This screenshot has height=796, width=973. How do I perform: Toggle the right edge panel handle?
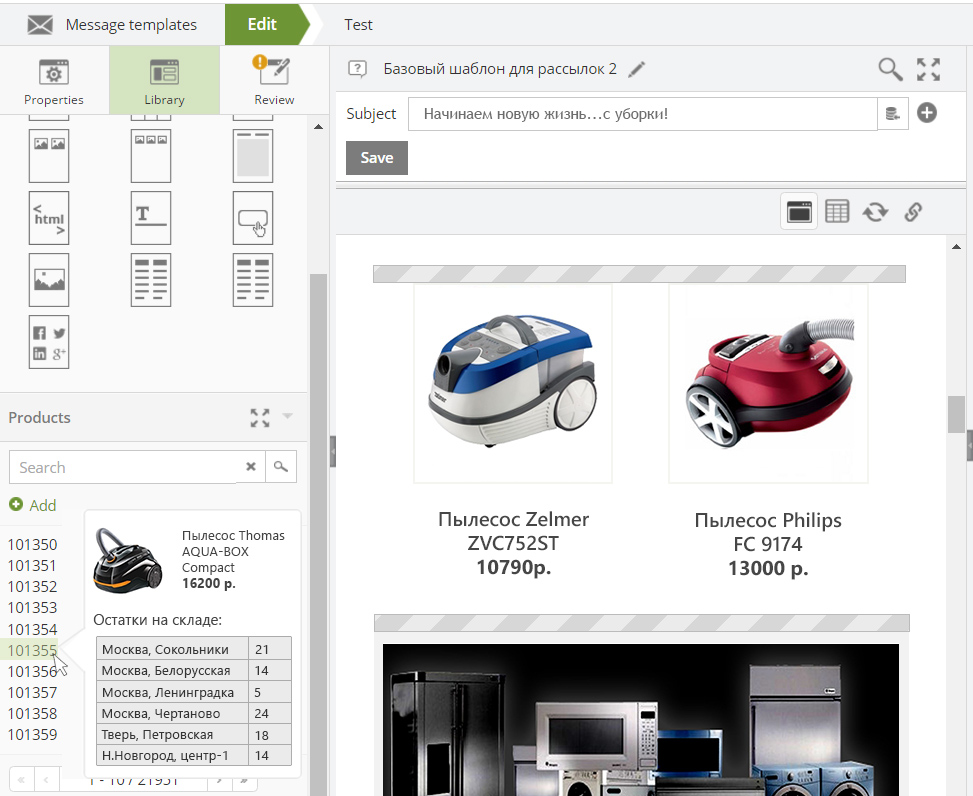click(x=970, y=445)
